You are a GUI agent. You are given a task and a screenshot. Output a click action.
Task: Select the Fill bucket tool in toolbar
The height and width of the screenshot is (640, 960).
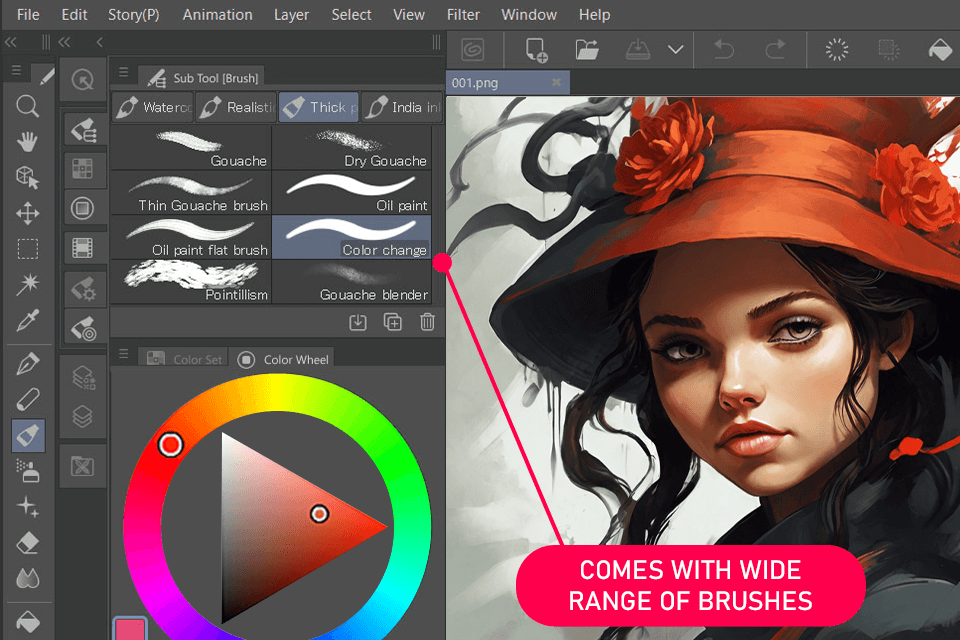tap(28, 622)
